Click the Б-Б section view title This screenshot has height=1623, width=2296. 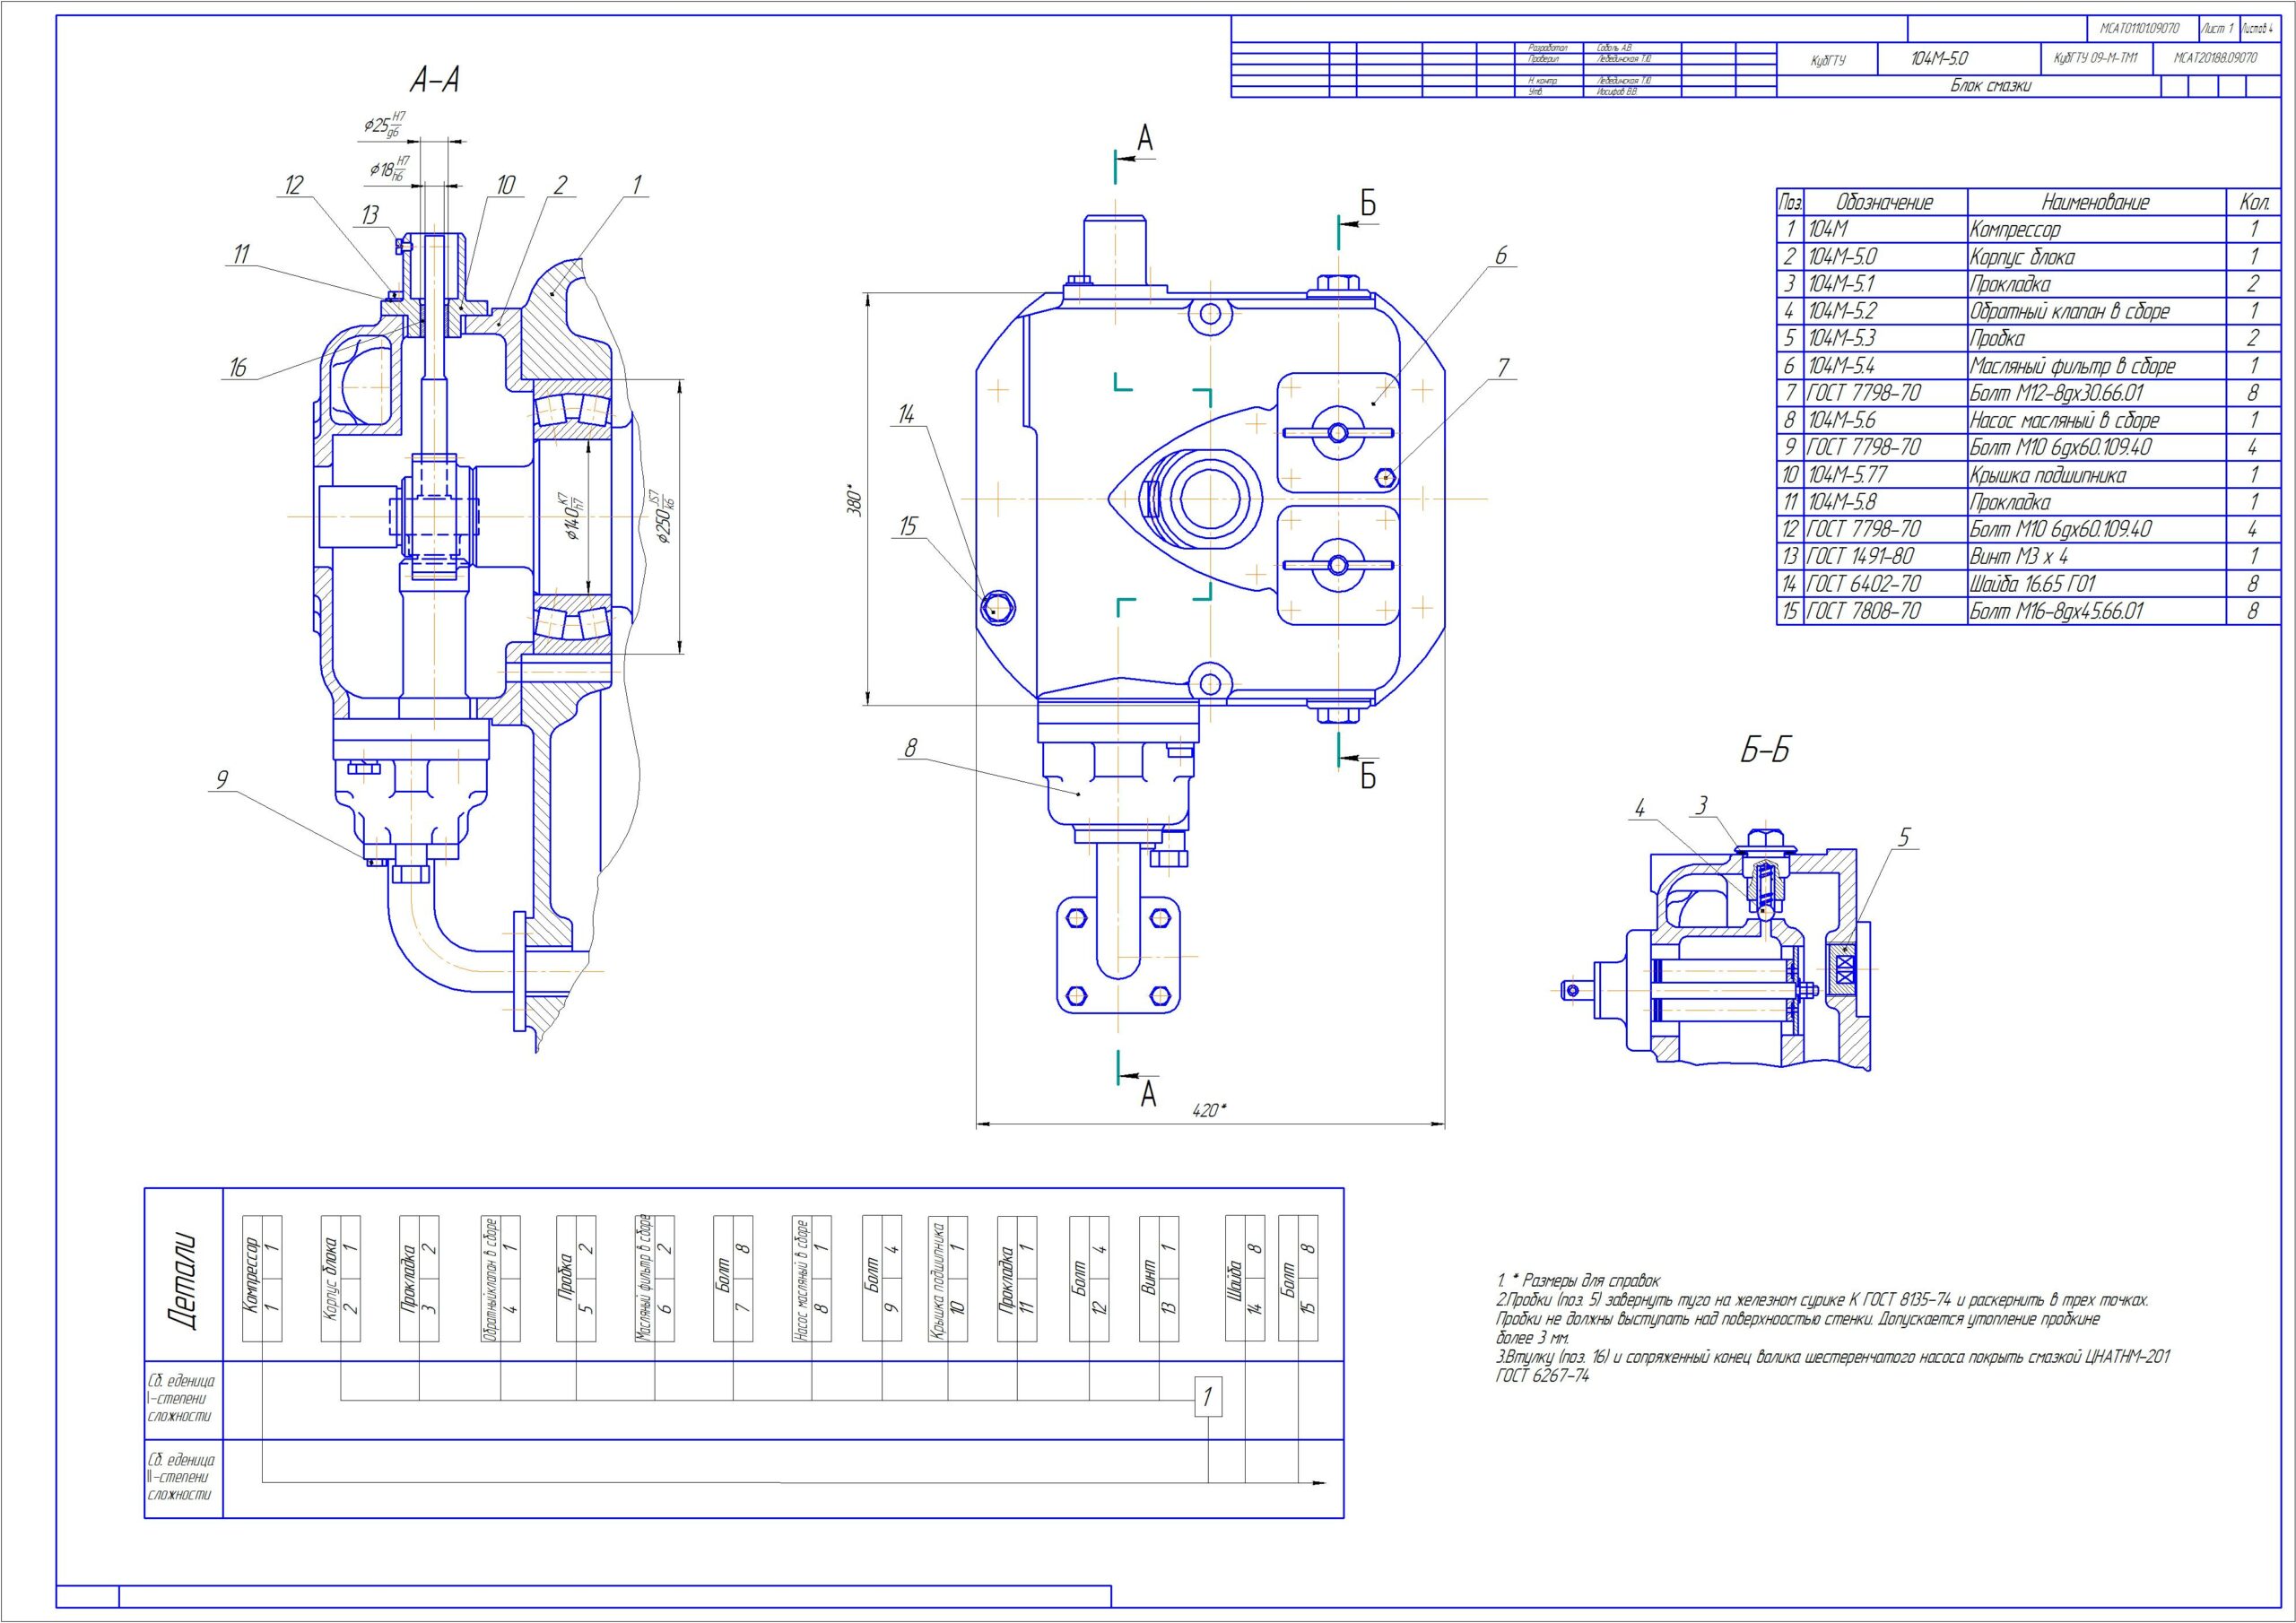point(1764,751)
